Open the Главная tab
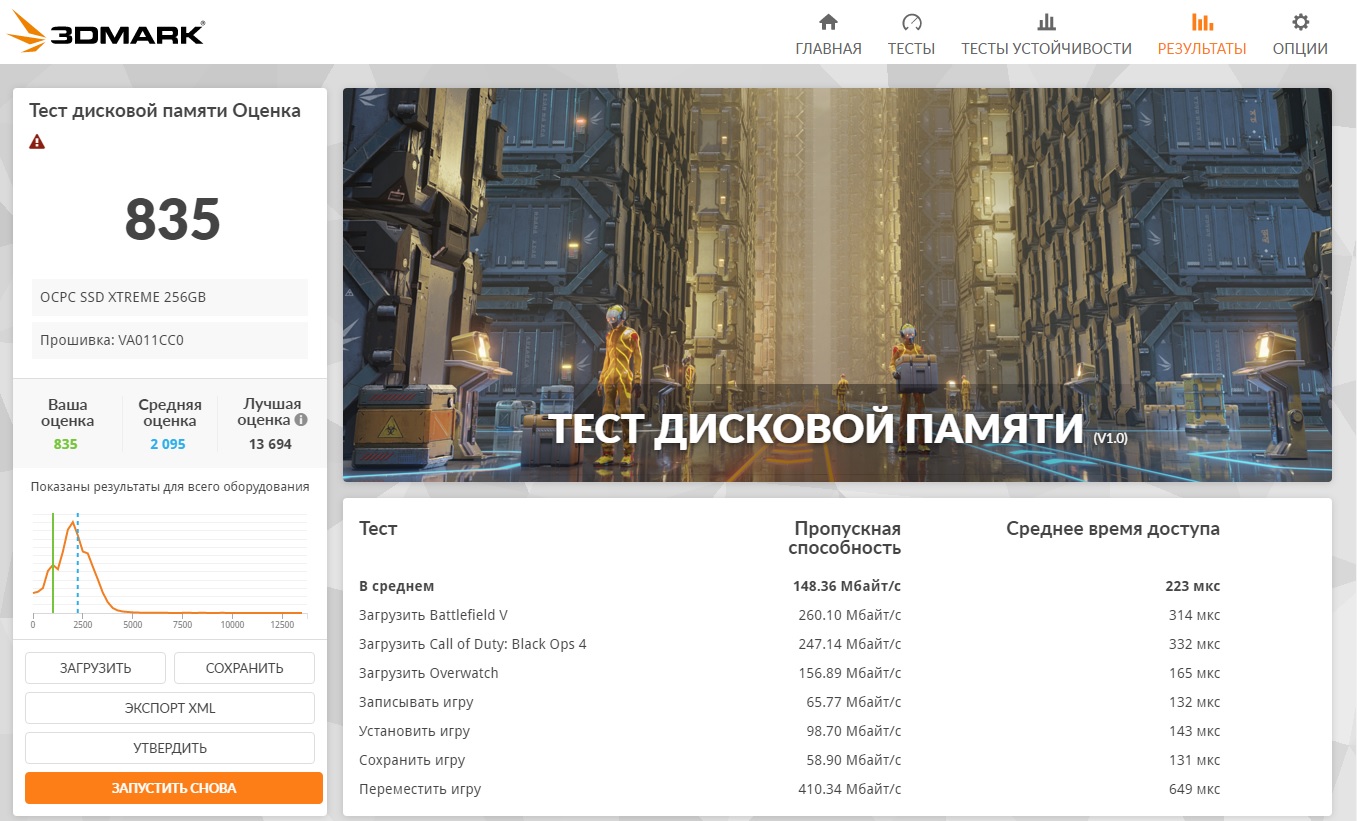Screen dimensions: 1357x821 (828, 48)
